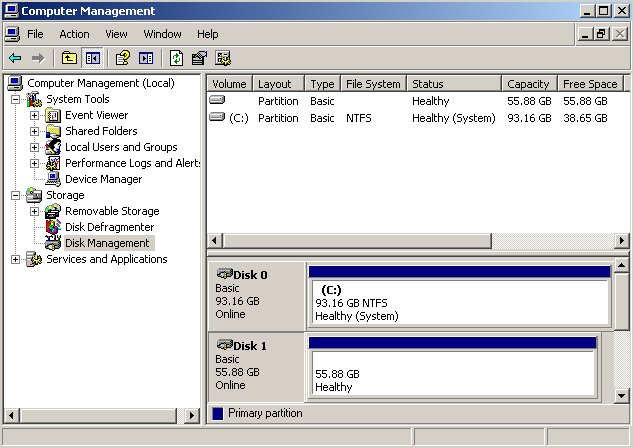Click the Refresh toolbar icon
This screenshot has height=448, width=634.
coord(176,58)
